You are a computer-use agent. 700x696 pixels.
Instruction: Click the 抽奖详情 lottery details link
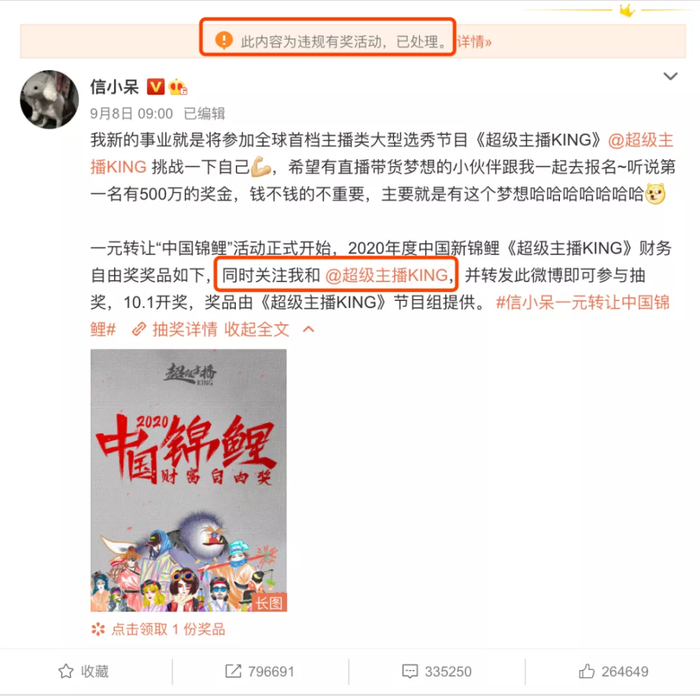point(185,329)
